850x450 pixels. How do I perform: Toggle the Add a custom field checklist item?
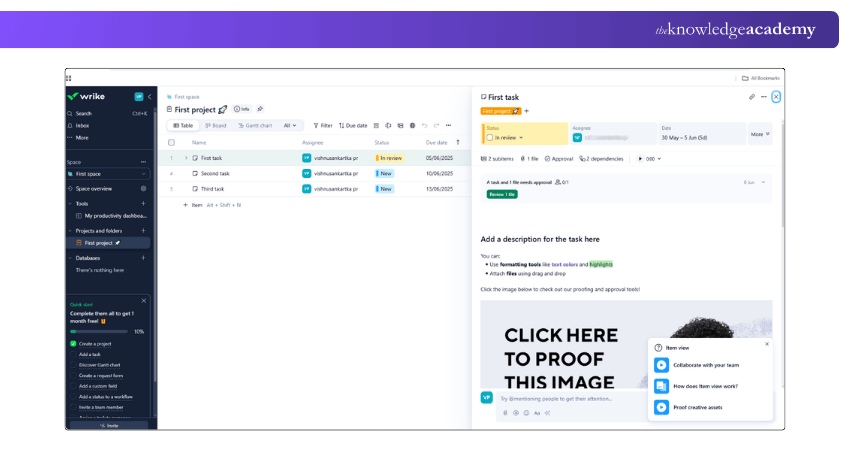(x=73, y=386)
